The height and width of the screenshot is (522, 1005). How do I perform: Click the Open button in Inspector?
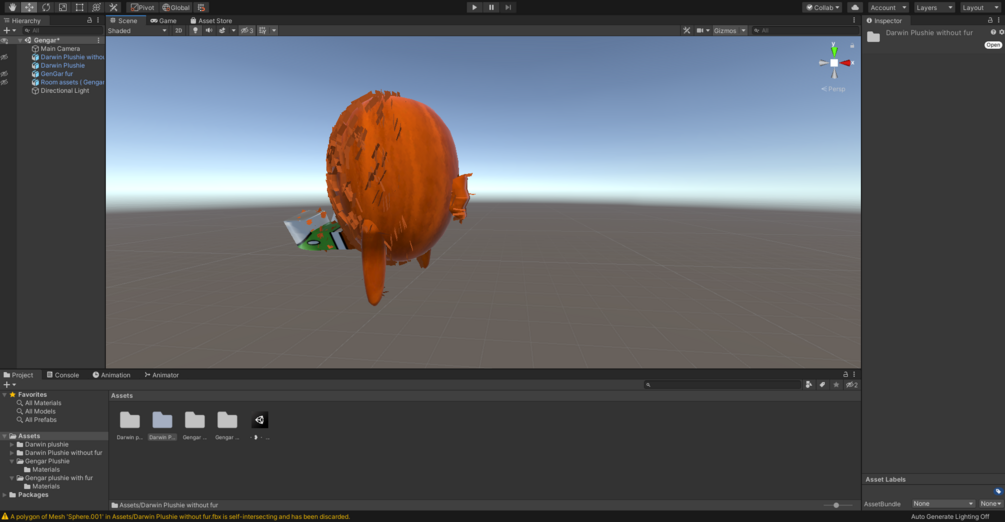coord(993,45)
